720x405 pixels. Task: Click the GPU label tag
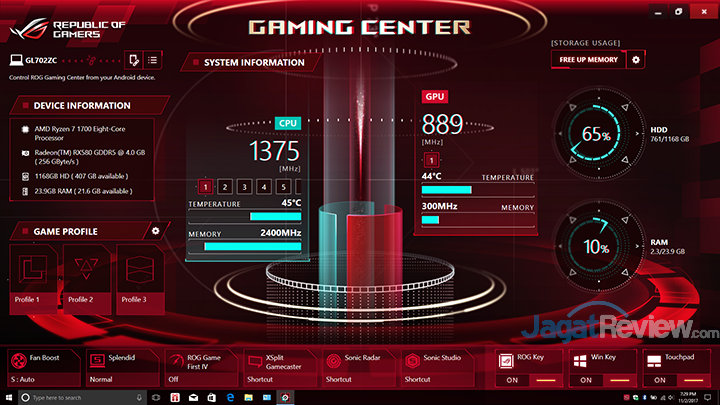point(434,96)
